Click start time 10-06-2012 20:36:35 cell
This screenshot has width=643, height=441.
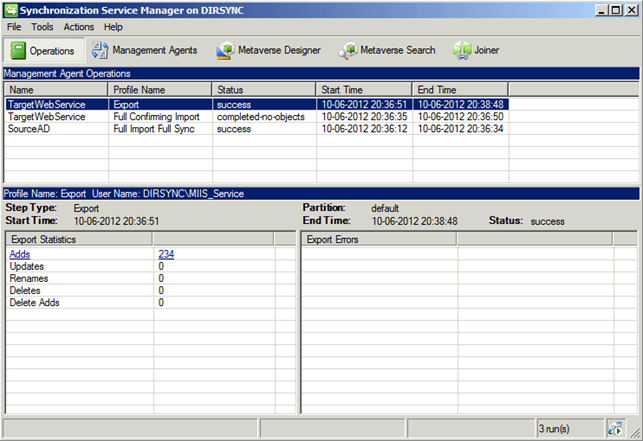[364, 117]
